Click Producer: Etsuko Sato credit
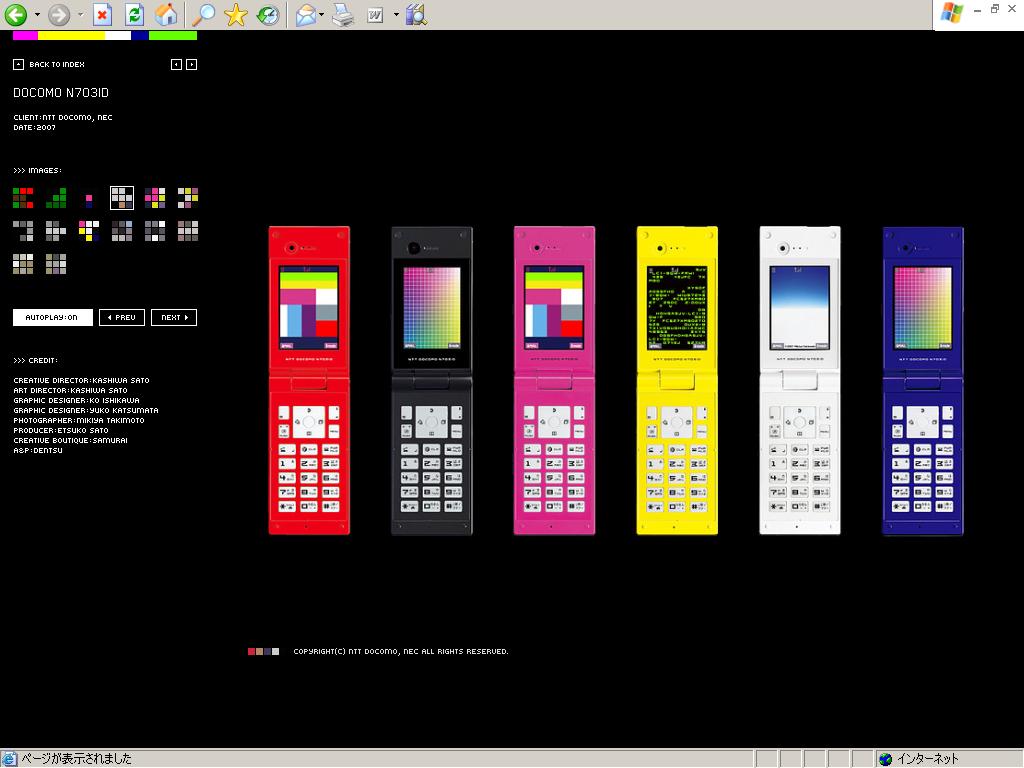 pyautogui.click(x=61, y=430)
